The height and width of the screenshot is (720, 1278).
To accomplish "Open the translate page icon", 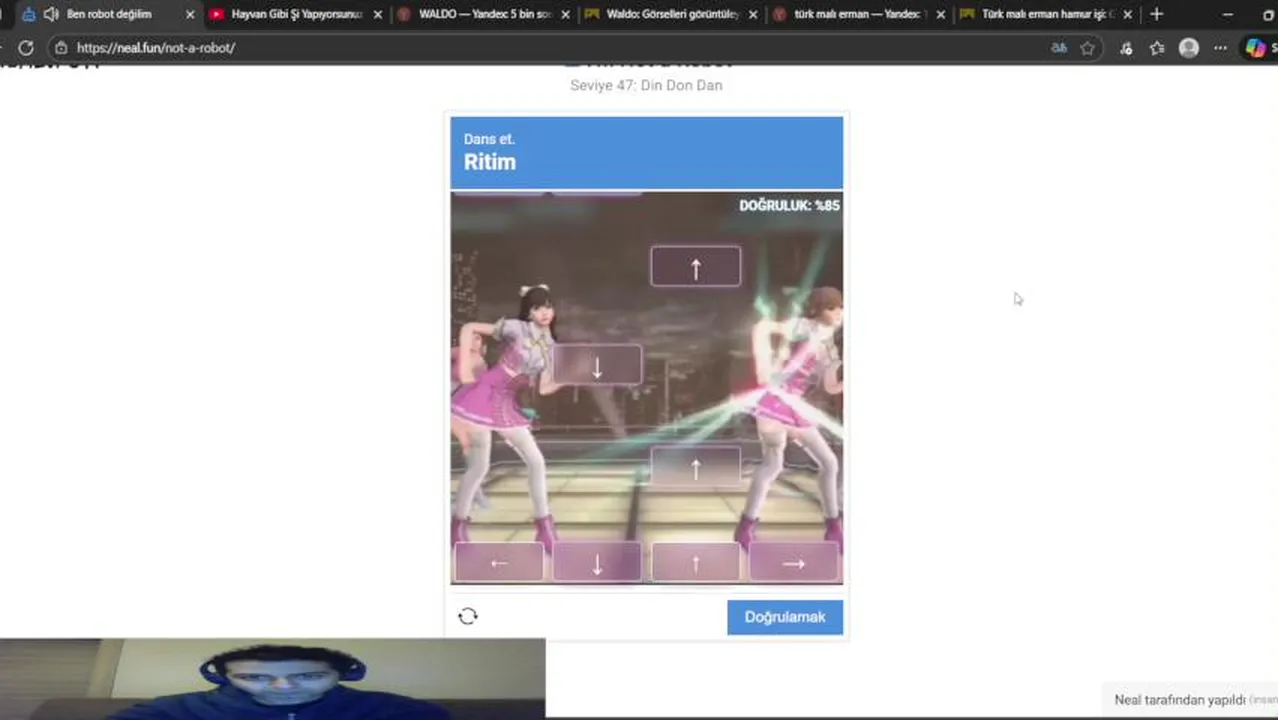I will 1059,48.
